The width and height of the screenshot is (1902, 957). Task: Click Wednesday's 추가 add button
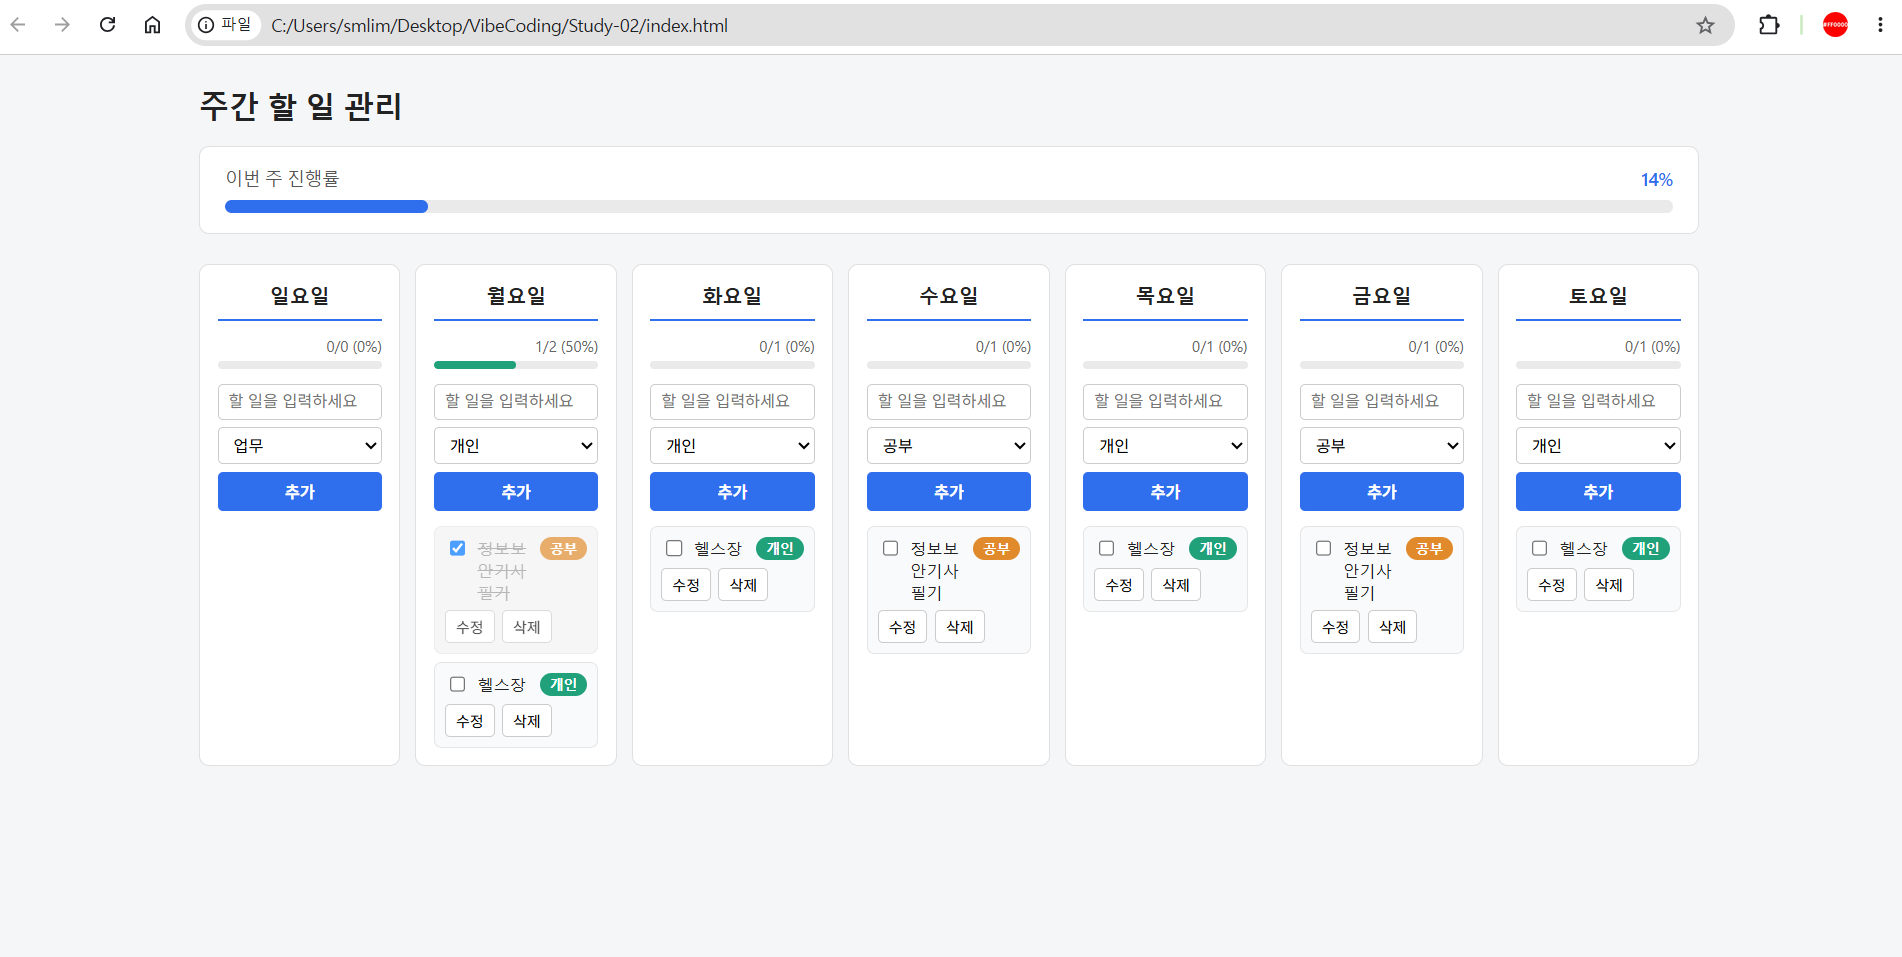pos(949,492)
